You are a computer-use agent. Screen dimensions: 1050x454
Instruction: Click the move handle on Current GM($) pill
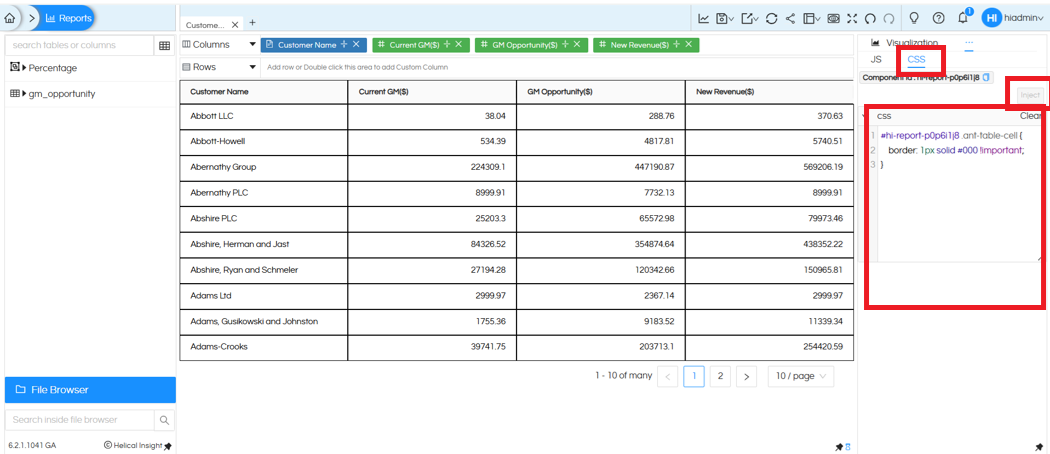coord(447,44)
